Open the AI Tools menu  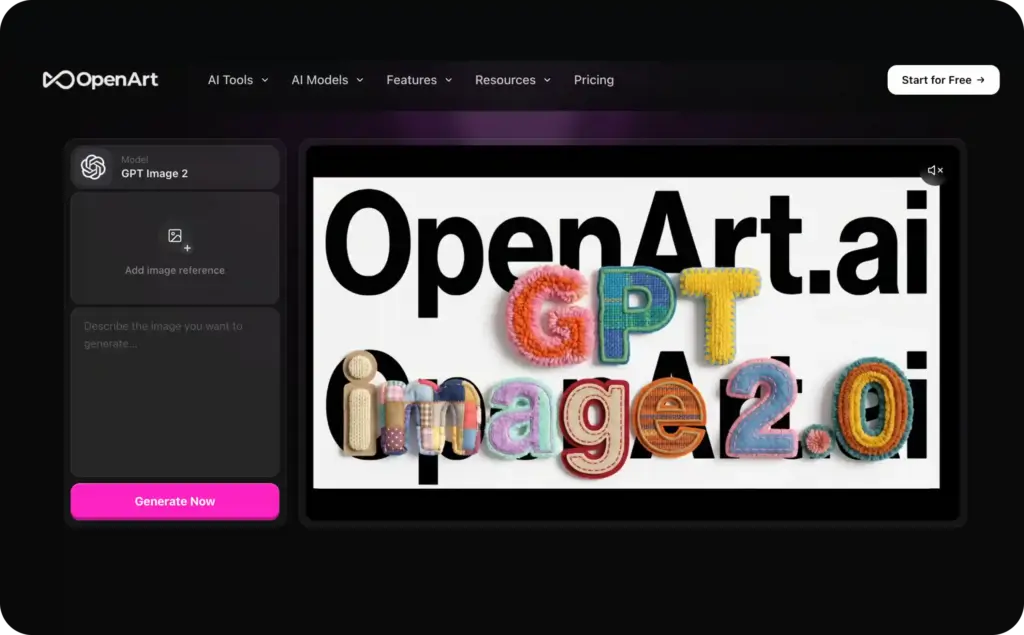click(x=238, y=80)
